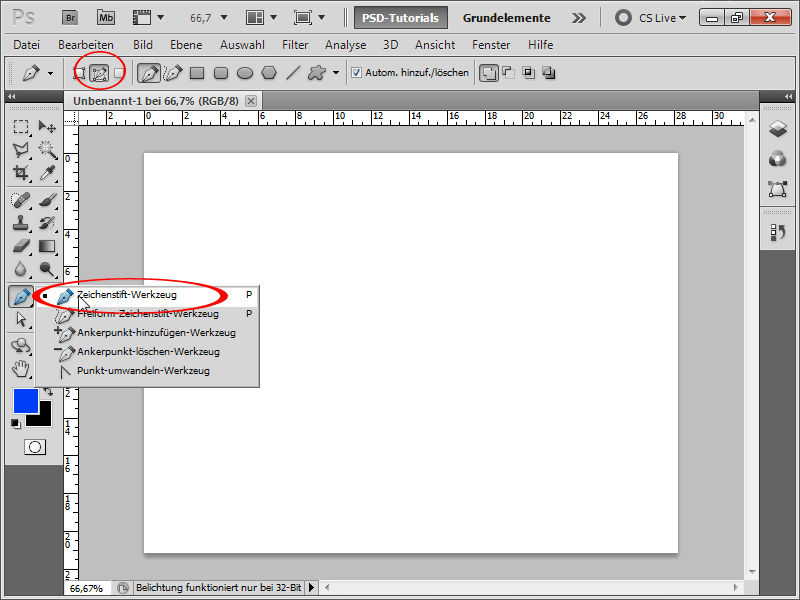Image resolution: width=800 pixels, height=600 pixels.
Task: Toggle the Autom. hinzuf./löschen checkbox
Action: pos(356,73)
